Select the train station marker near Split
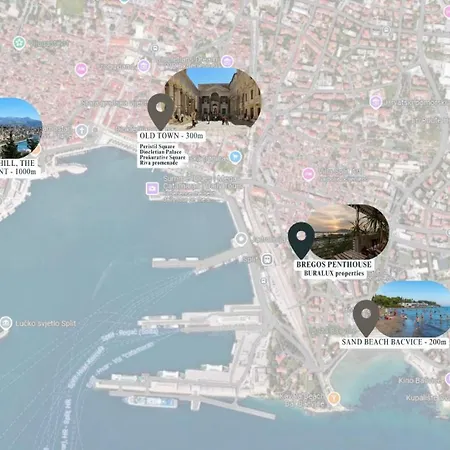Screen dimensions: 450x450 [267, 259]
